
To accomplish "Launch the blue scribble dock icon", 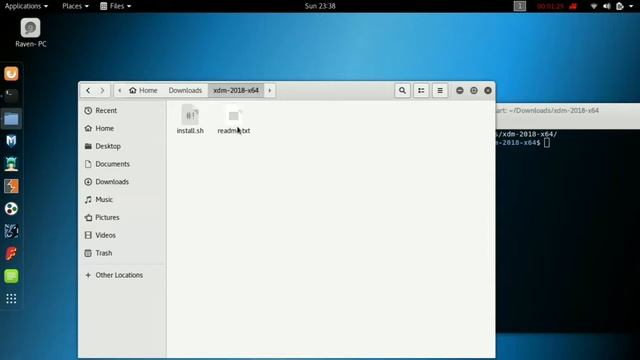I will [x=11, y=231].
